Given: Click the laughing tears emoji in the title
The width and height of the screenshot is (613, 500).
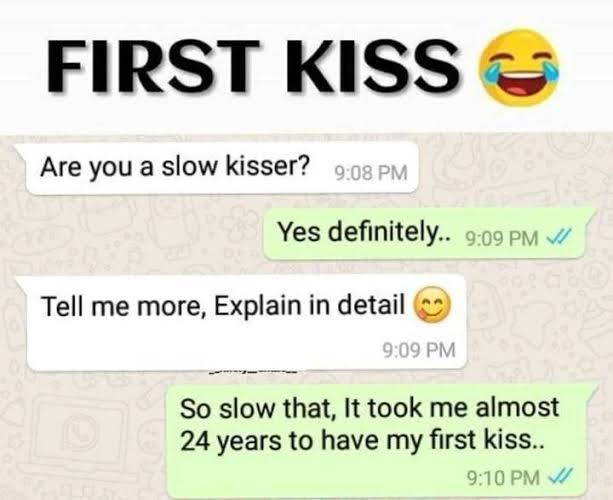Looking at the screenshot, I should 519,67.
